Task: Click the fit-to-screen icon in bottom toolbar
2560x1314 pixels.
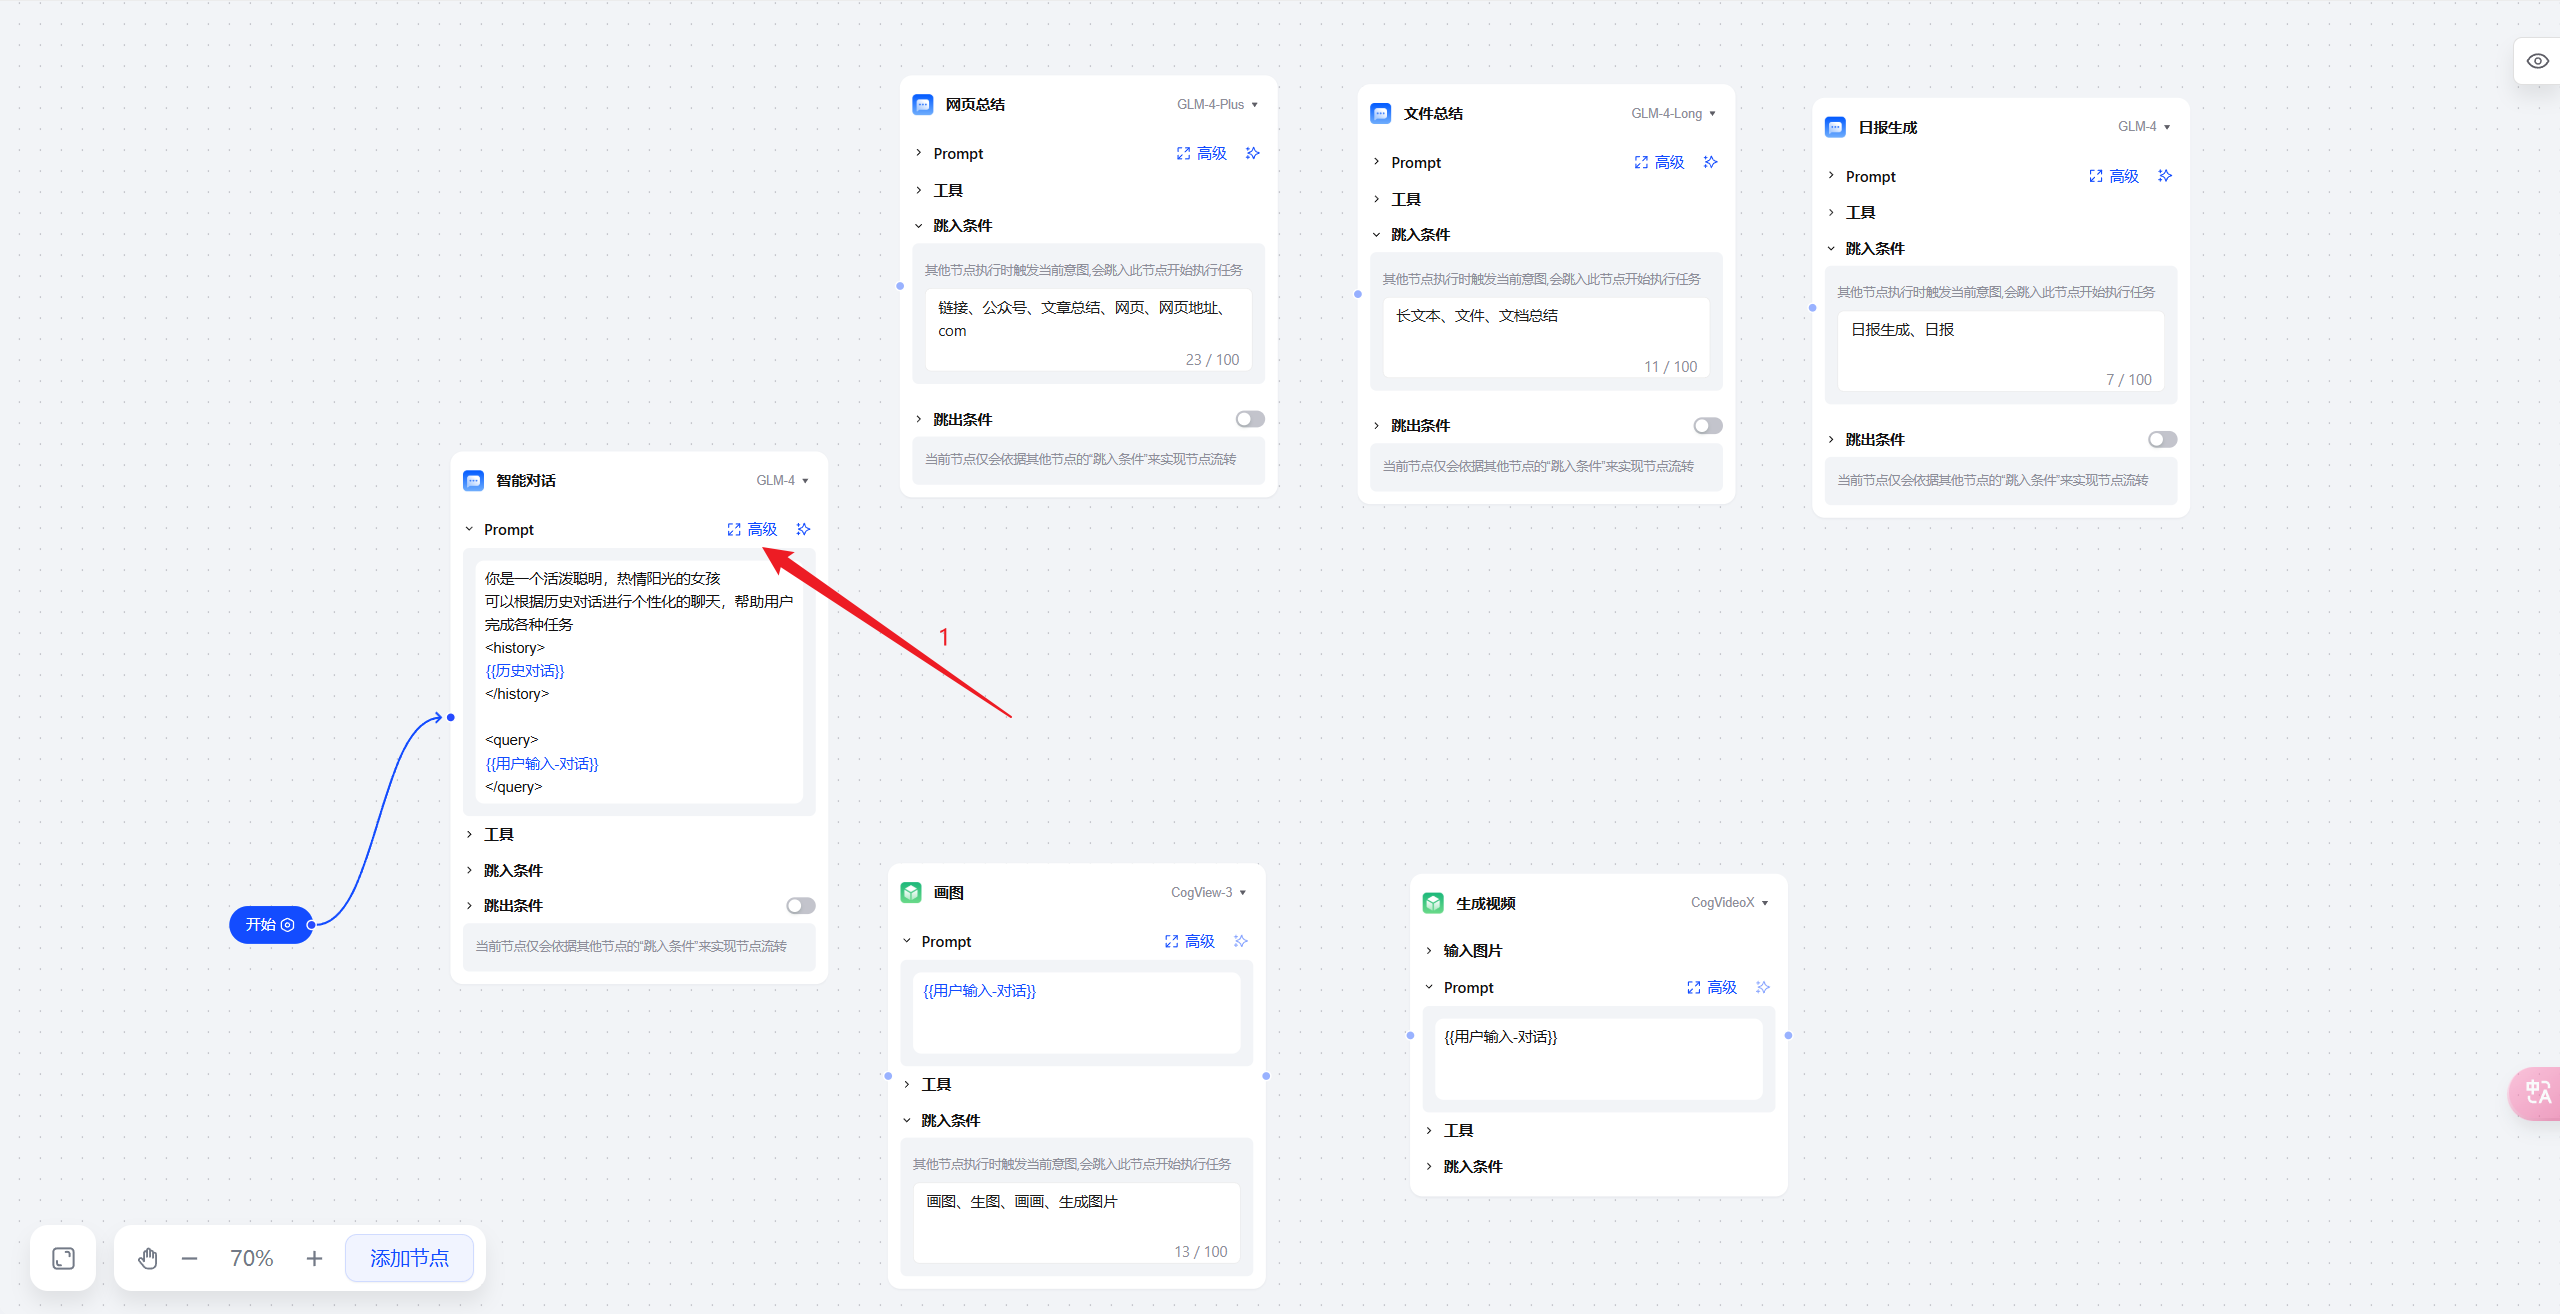Action: 63,1258
